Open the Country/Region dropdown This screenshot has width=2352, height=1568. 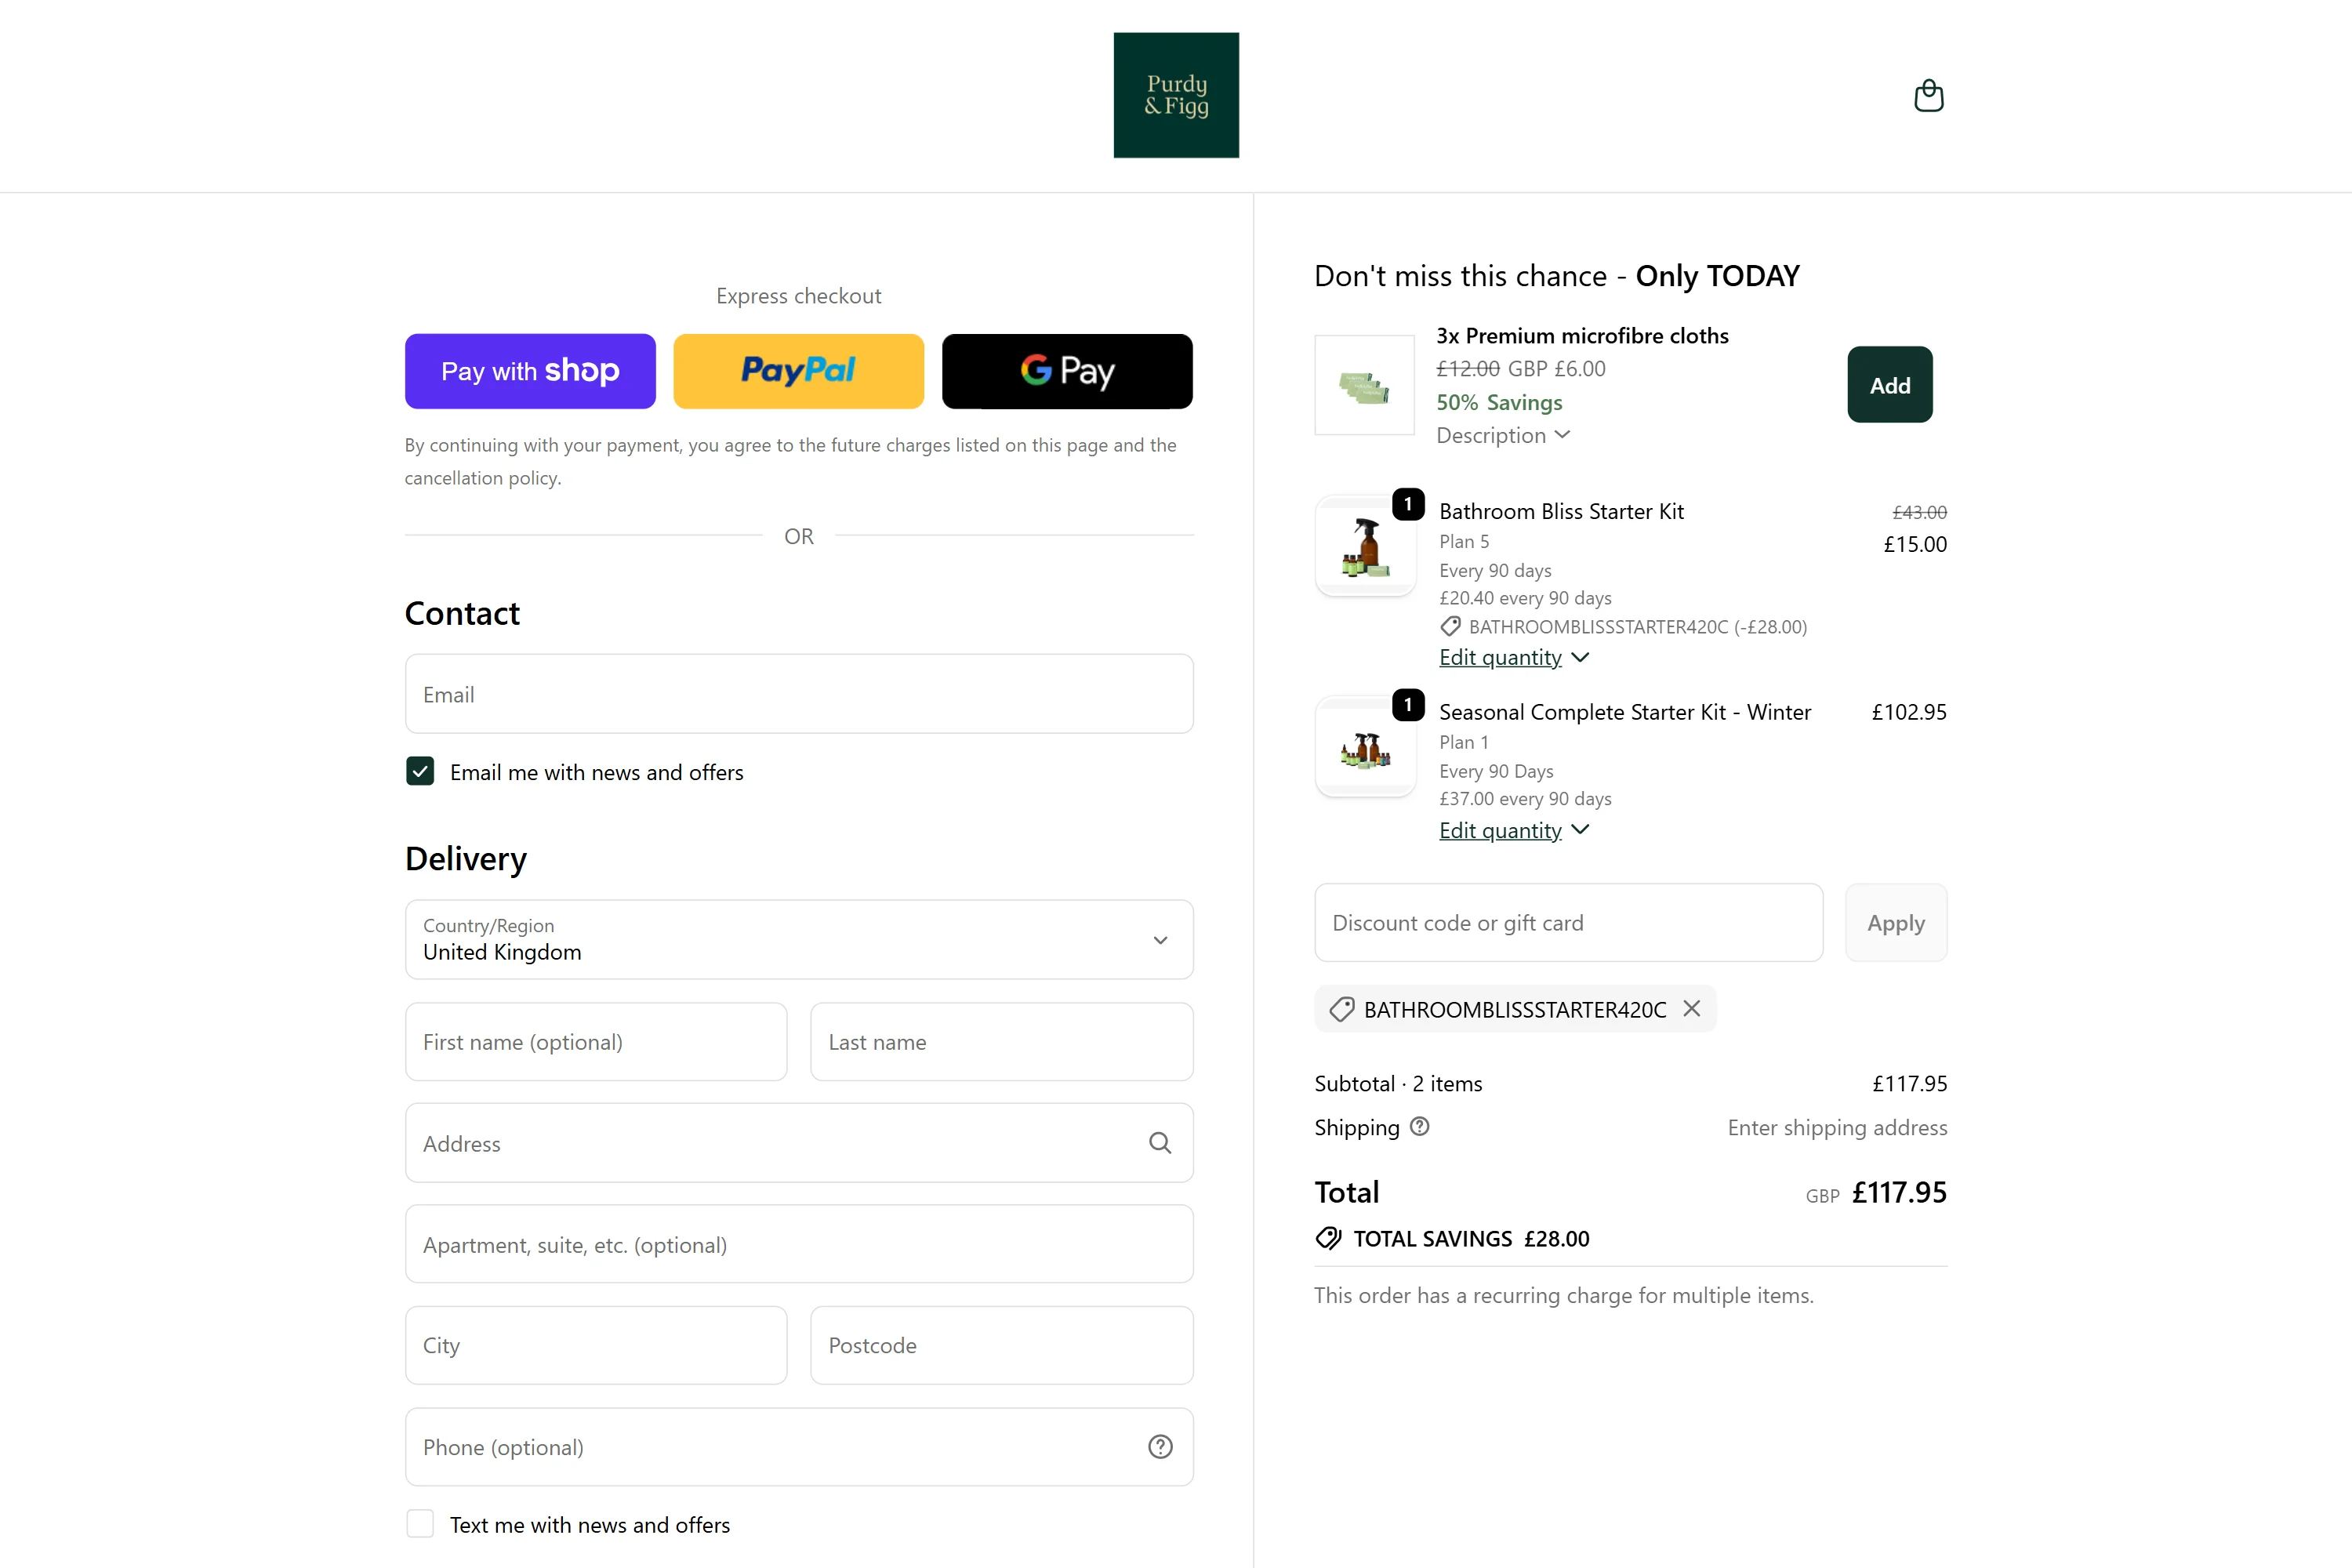[798, 940]
